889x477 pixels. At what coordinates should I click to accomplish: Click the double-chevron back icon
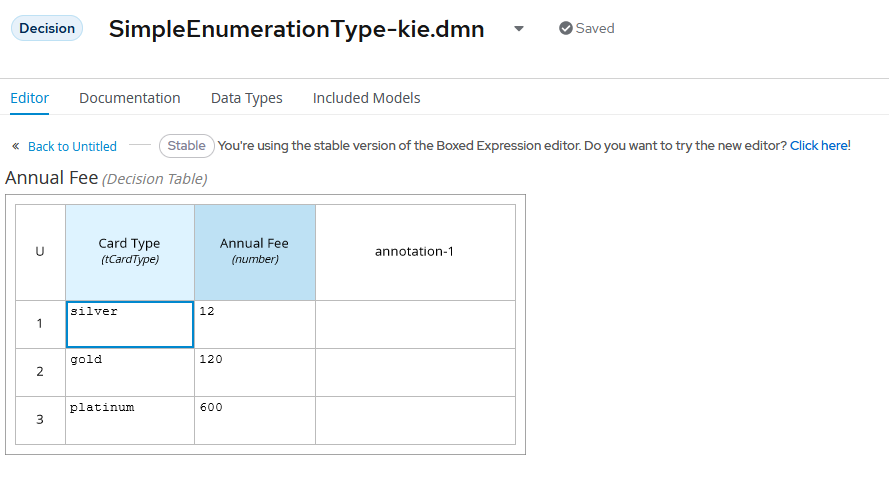click(15, 146)
